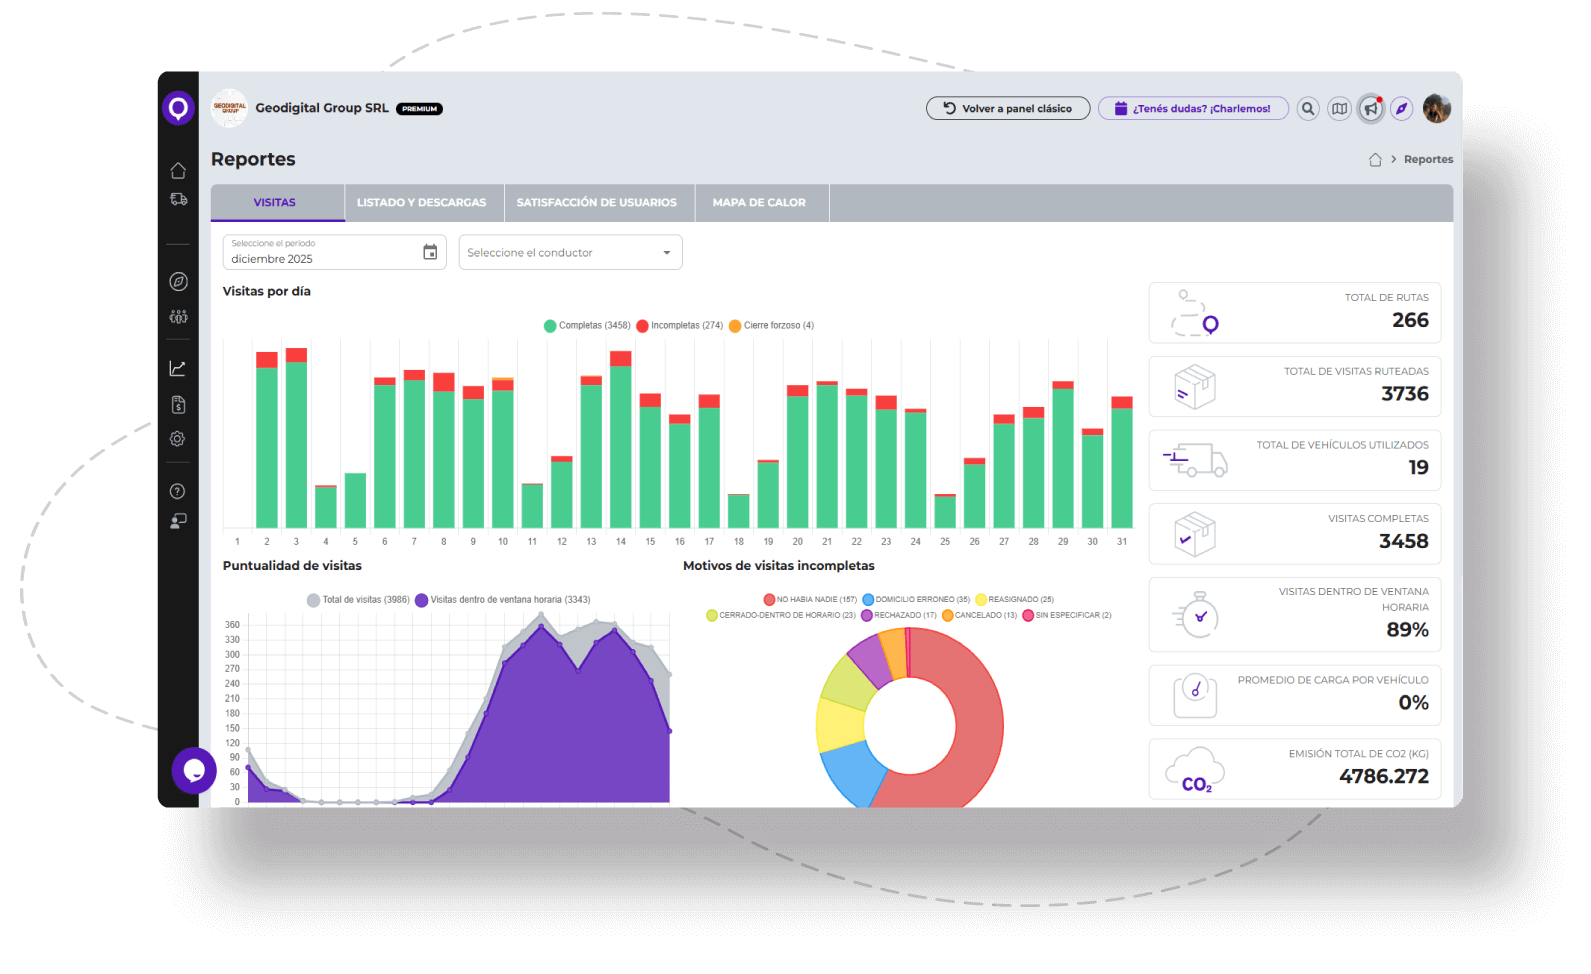Toggle Cierre forzoso legend item
This screenshot has width=1591, height=974.
coord(772,326)
